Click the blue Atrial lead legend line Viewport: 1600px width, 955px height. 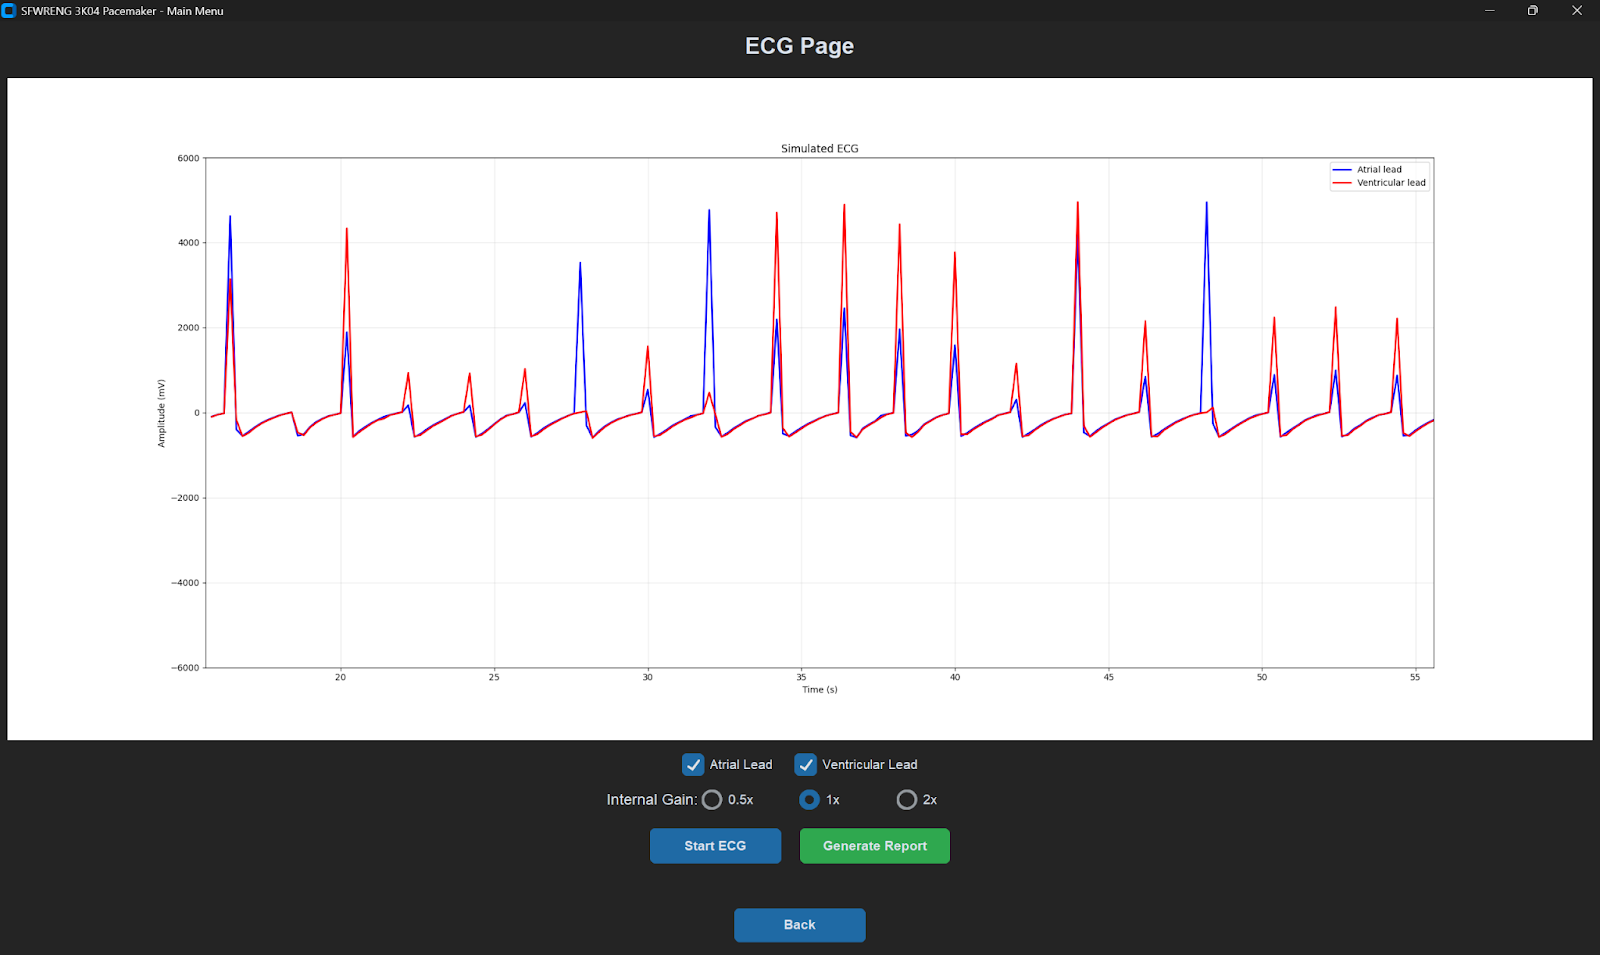click(1342, 170)
